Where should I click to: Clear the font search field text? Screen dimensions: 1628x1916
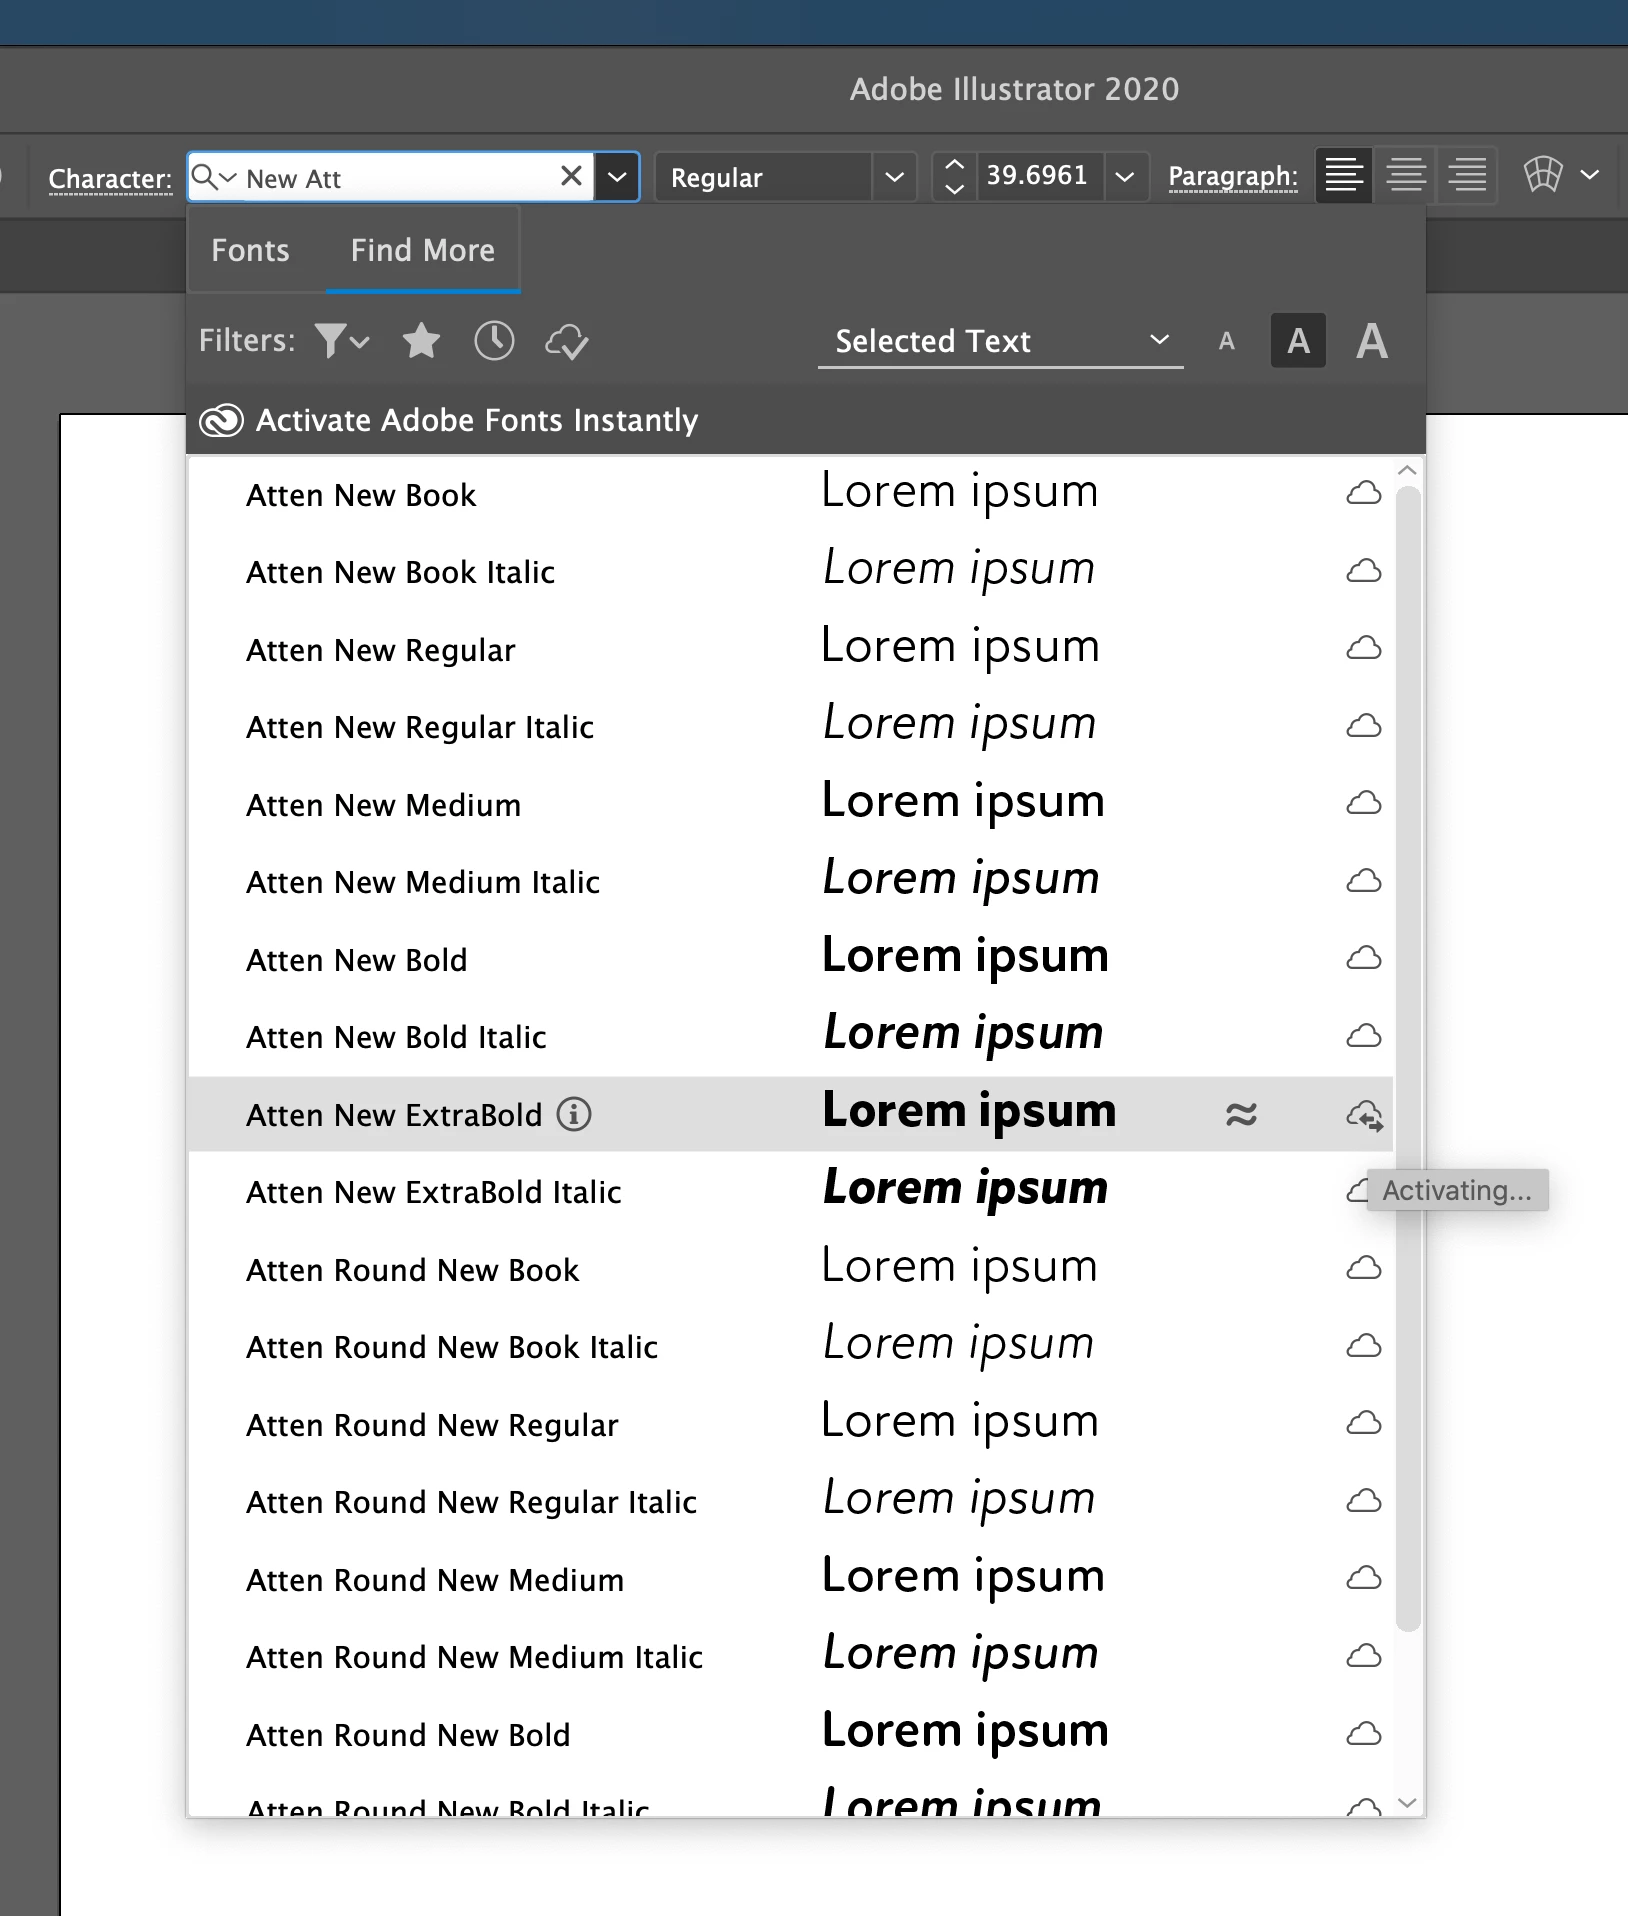[x=571, y=176]
